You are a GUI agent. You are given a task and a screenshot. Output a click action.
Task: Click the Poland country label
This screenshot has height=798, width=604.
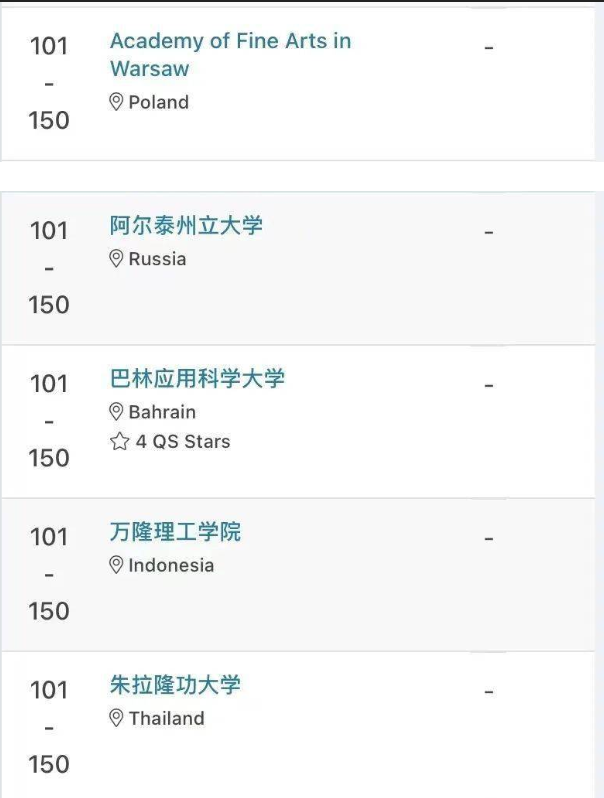pyautogui.click(x=159, y=102)
